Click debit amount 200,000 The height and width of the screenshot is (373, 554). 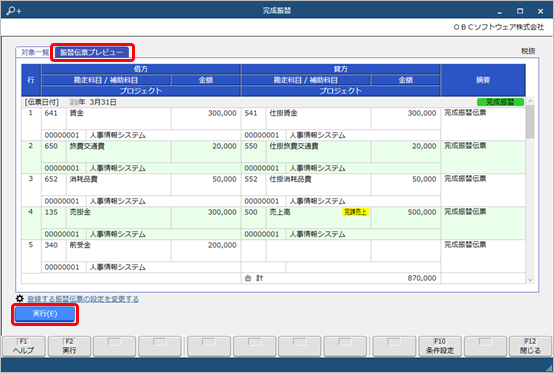(222, 245)
